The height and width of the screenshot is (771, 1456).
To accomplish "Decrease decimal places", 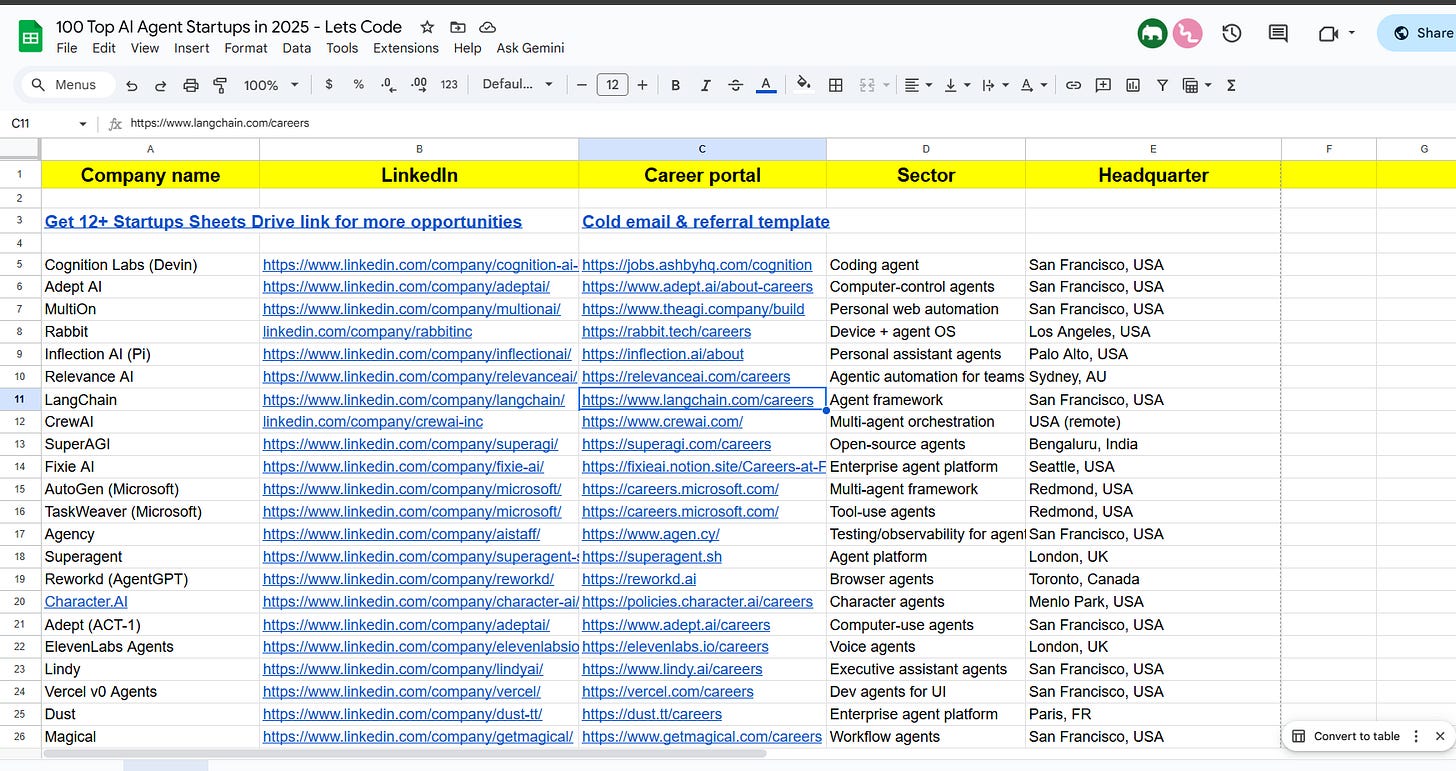I will [388, 85].
